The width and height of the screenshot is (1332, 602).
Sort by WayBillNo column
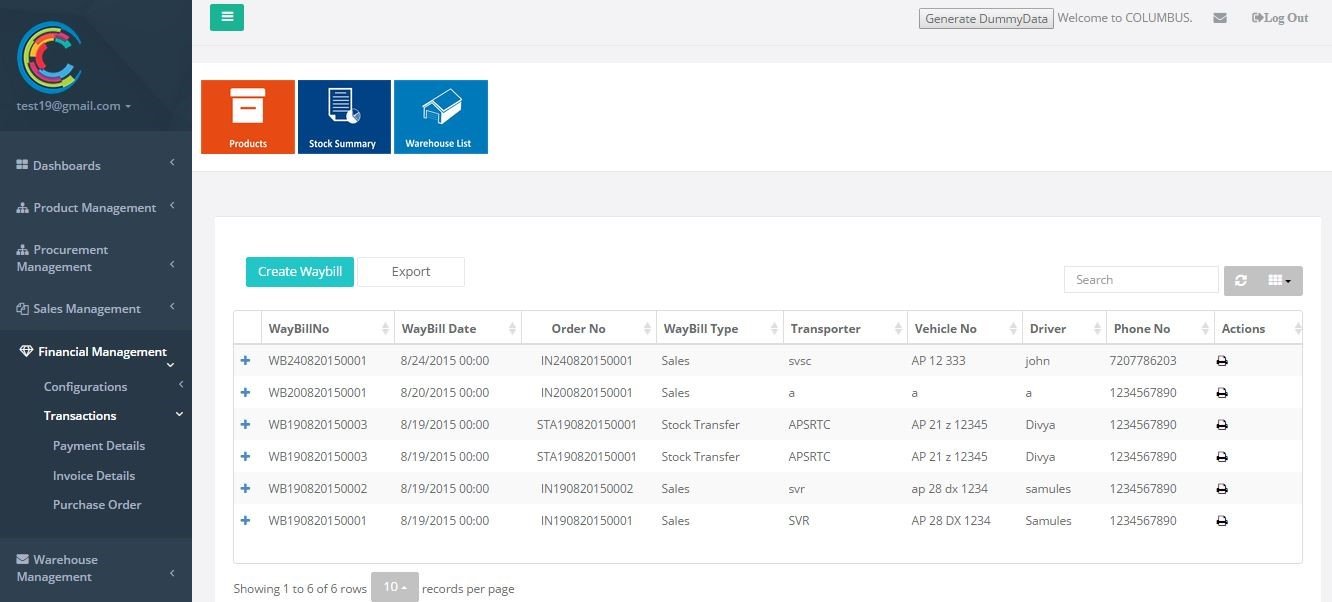(x=327, y=328)
